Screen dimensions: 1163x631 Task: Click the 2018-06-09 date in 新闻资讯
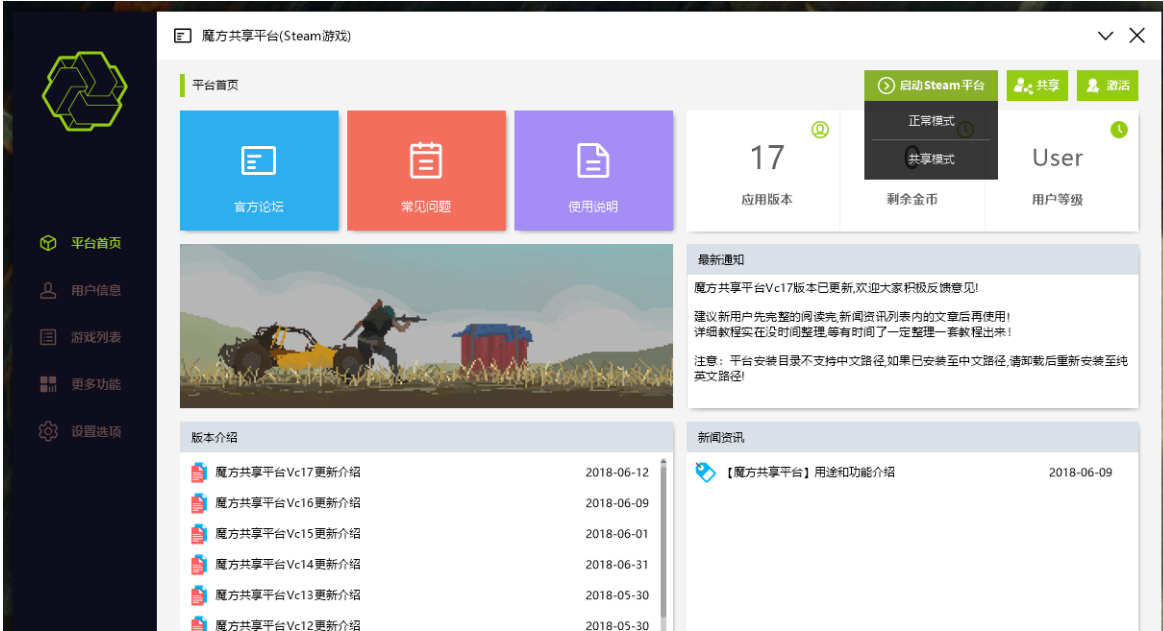coord(1080,472)
